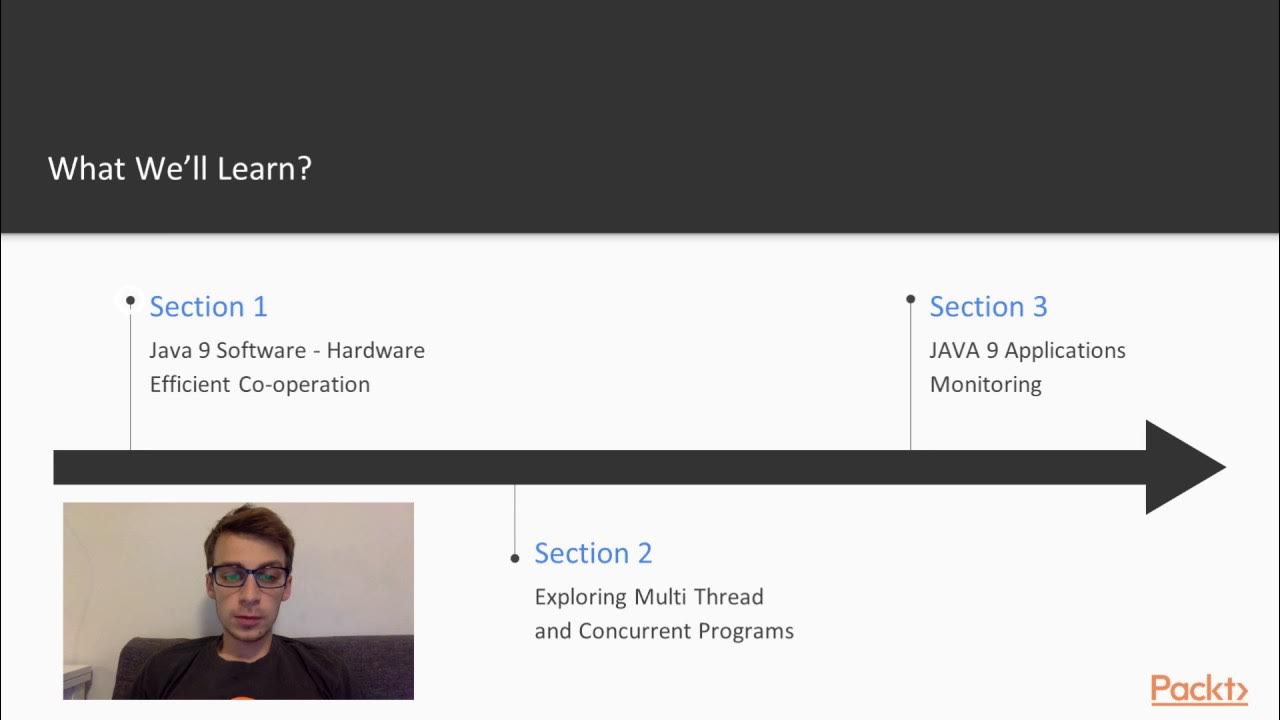
Task: Select the Section 3 heading
Action: tap(988, 307)
